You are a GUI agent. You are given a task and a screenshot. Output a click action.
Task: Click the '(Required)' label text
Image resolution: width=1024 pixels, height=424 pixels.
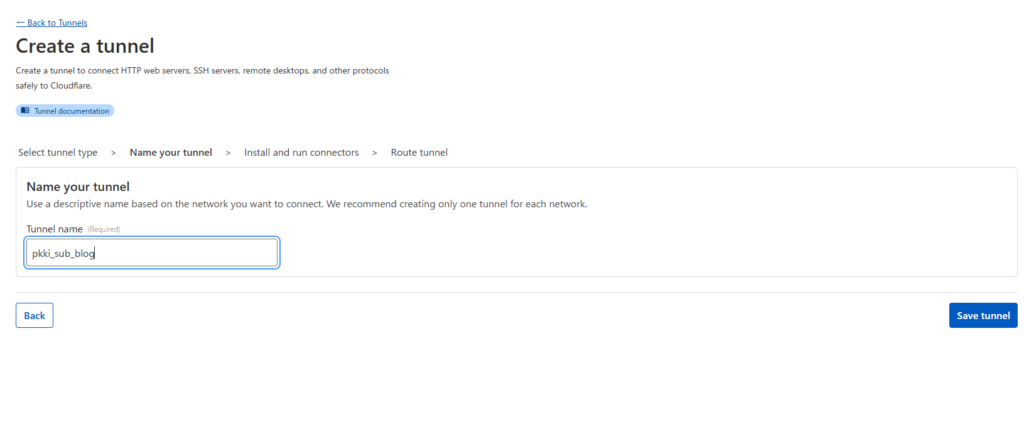104,230
